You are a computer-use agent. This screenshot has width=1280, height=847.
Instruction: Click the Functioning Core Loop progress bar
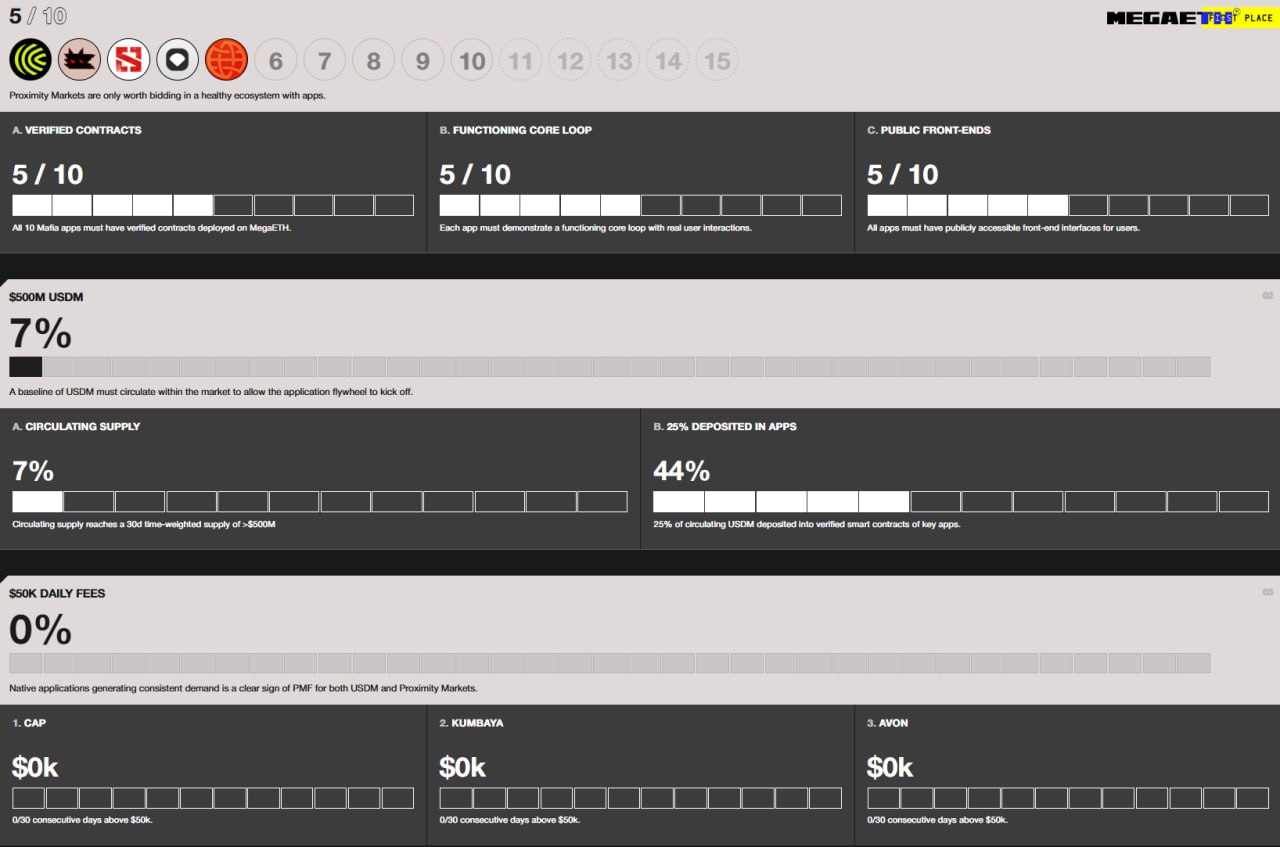click(x=640, y=205)
